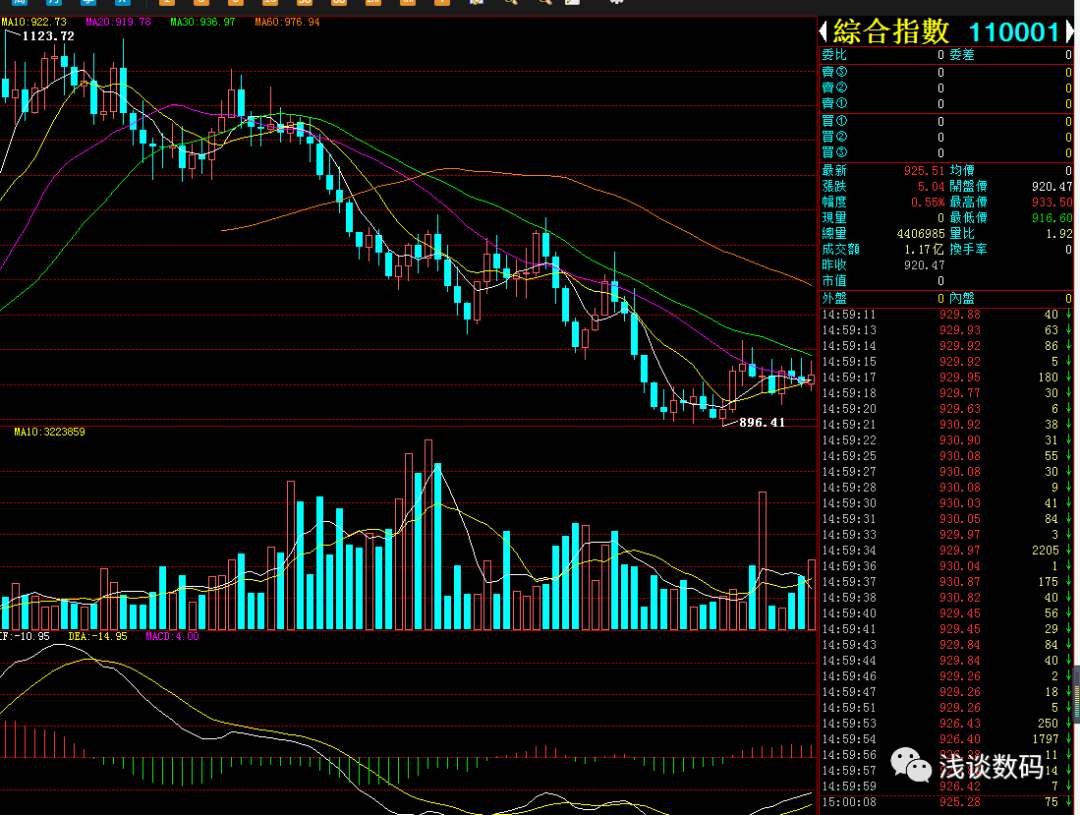Viewport: 1080px width, 815px height.
Task: Click the DEA:-14.95 indicator label
Action: tap(98, 636)
